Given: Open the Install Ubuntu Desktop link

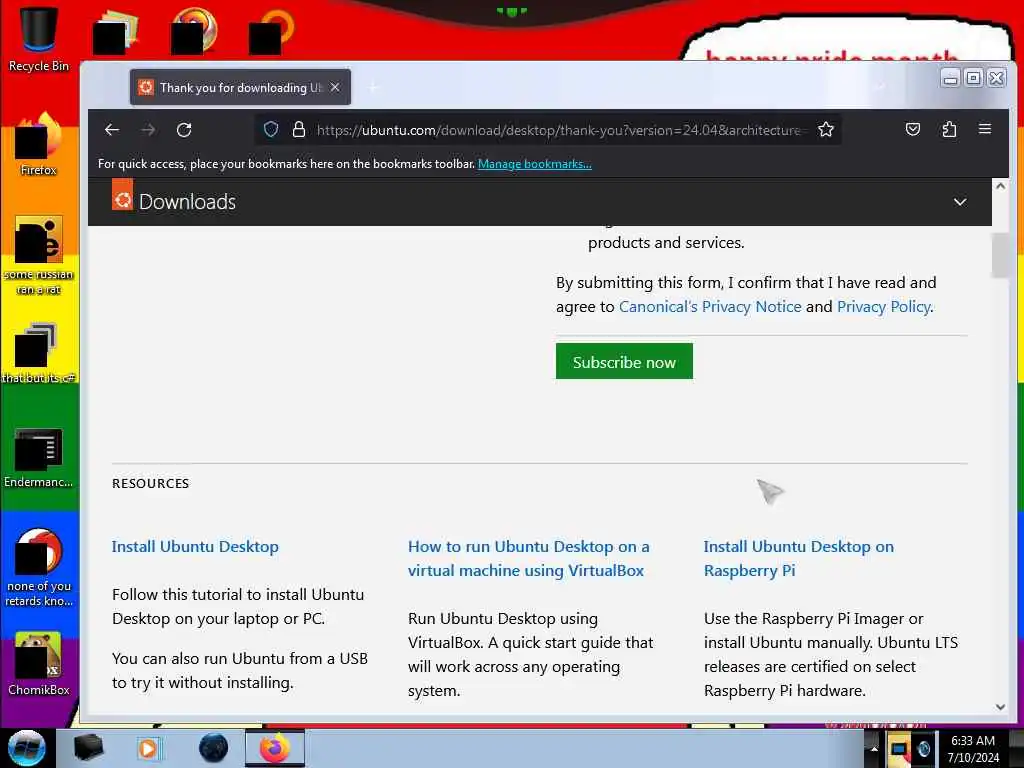Looking at the screenshot, I should (x=195, y=547).
